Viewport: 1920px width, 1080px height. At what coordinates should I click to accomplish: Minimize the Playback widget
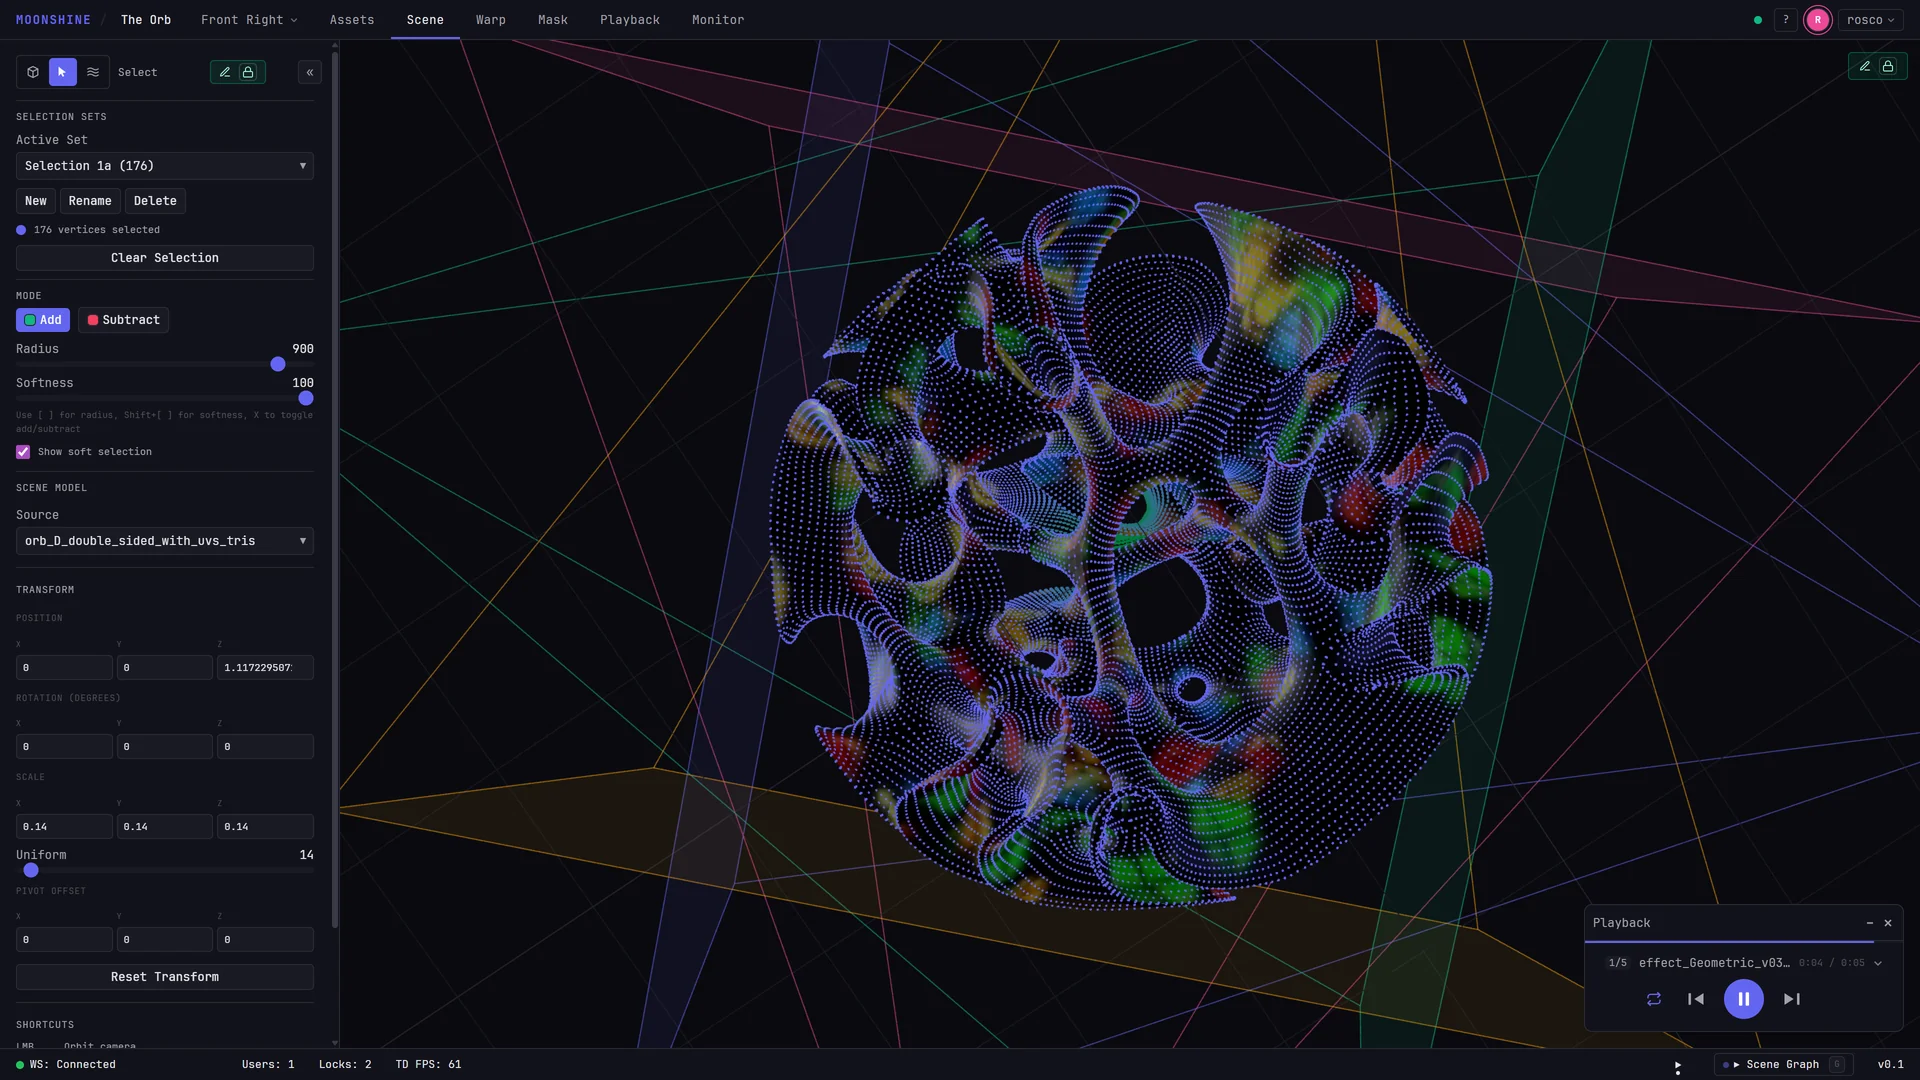point(1870,923)
